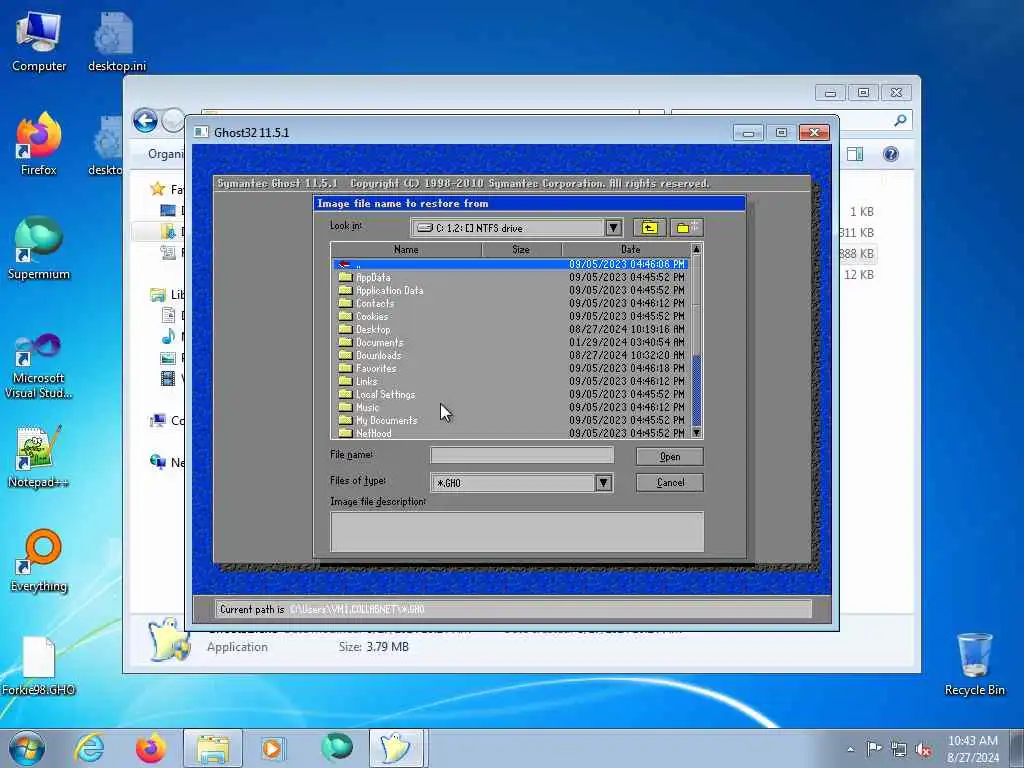The width and height of the screenshot is (1024, 768).
Task: Click the Current path bar in Ghost32
Action: (x=513, y=609)
